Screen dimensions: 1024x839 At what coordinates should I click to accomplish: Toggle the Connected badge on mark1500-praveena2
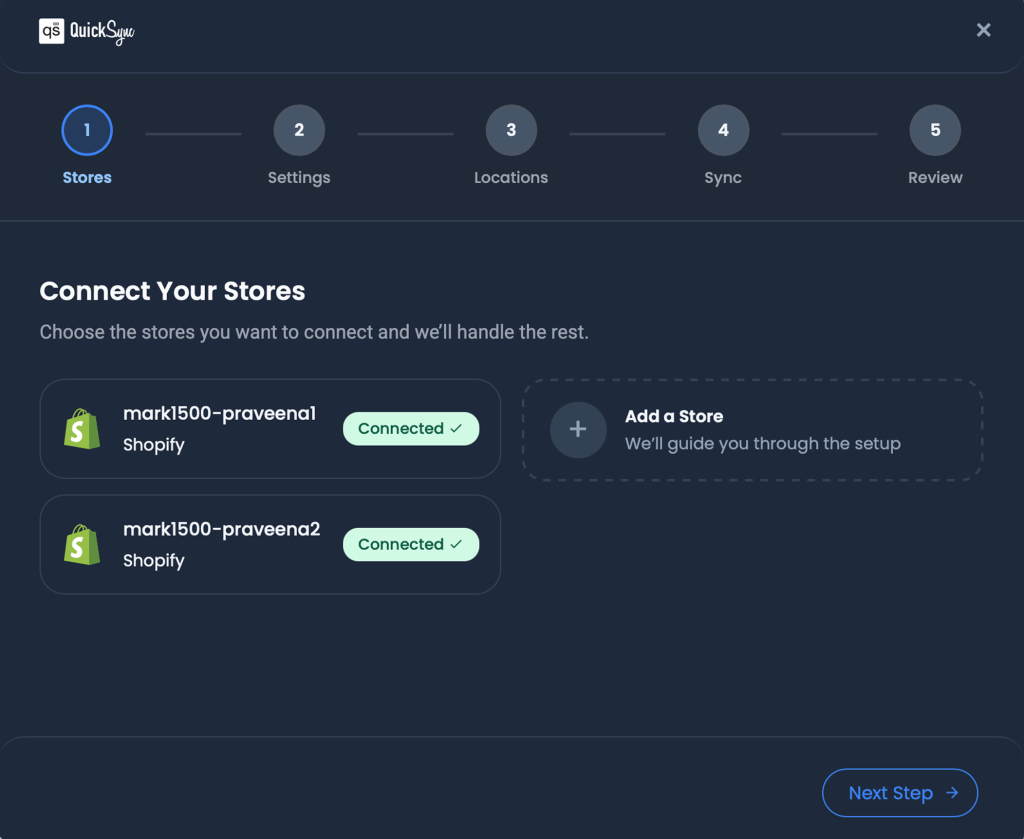click(x=411, y=544)
